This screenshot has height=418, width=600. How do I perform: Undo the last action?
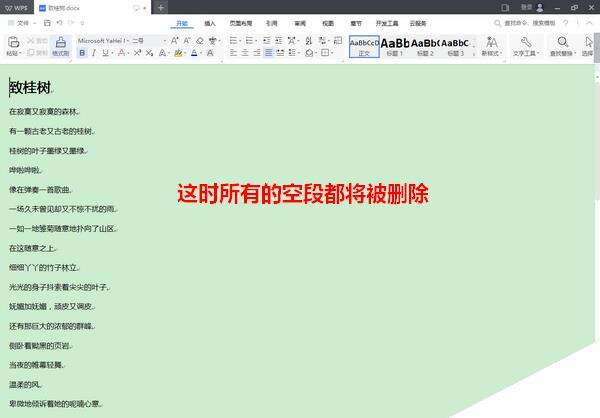pyautogui.click(x=59, y=23)
